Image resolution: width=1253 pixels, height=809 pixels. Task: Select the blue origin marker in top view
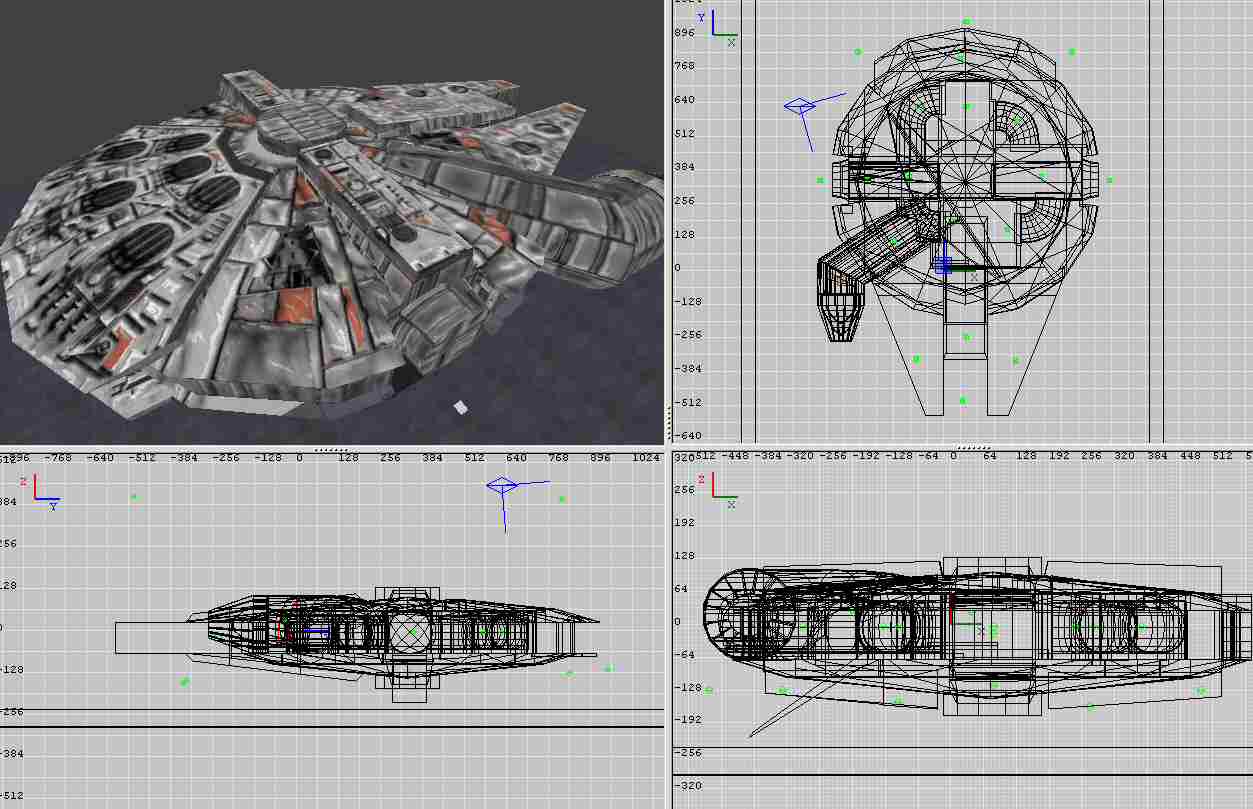pos(943,265)
